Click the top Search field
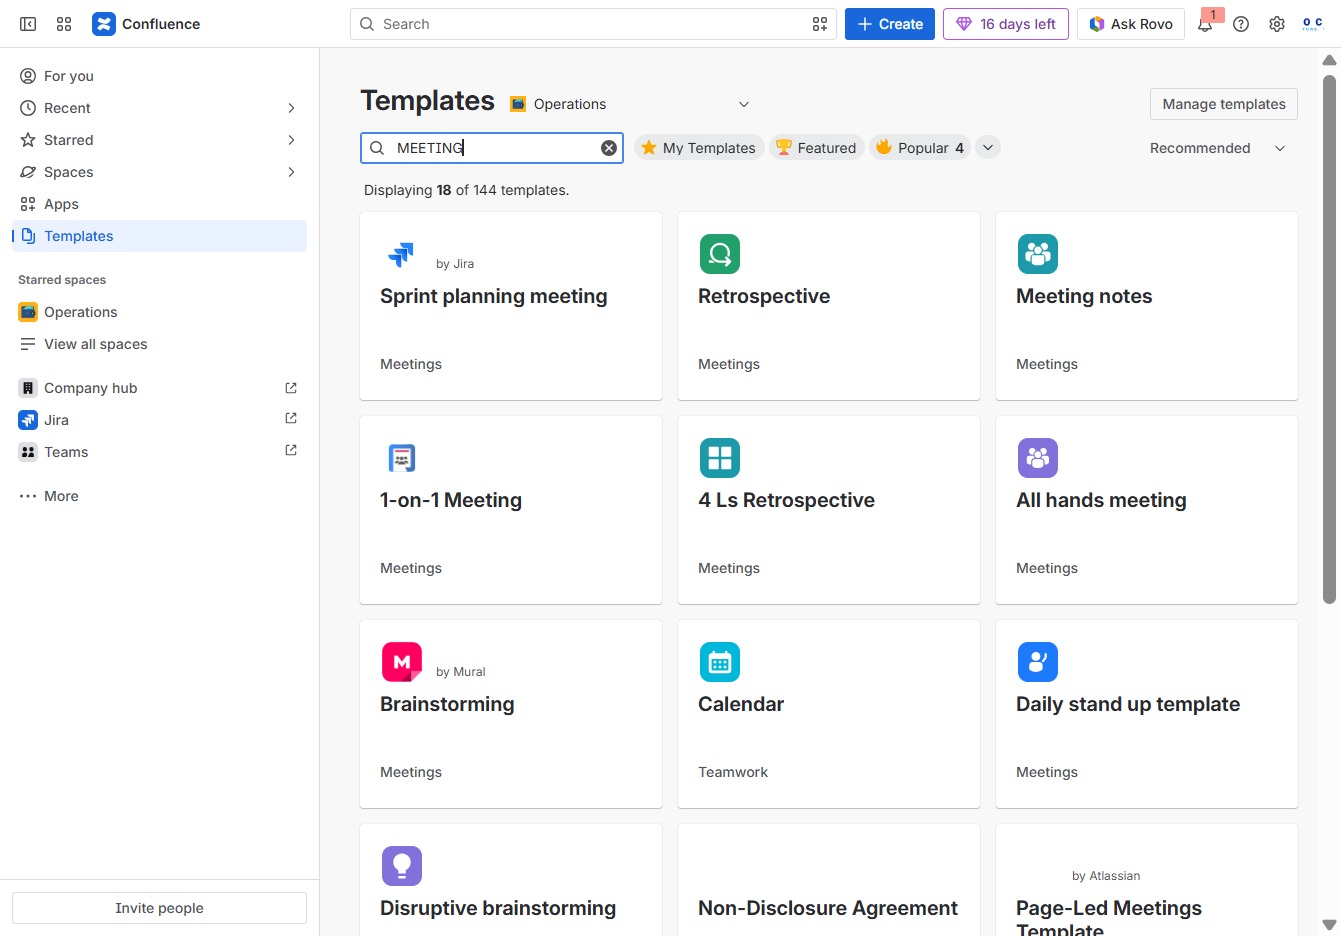 pos(593,24)
